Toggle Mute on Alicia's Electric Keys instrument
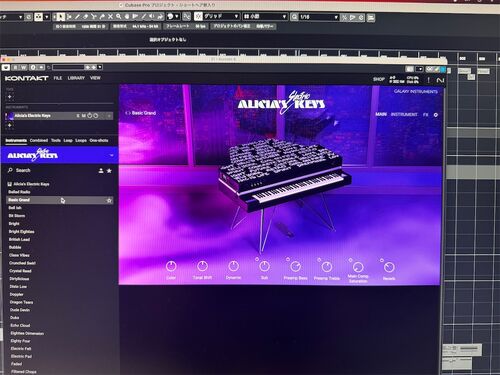 coord(84,116)
